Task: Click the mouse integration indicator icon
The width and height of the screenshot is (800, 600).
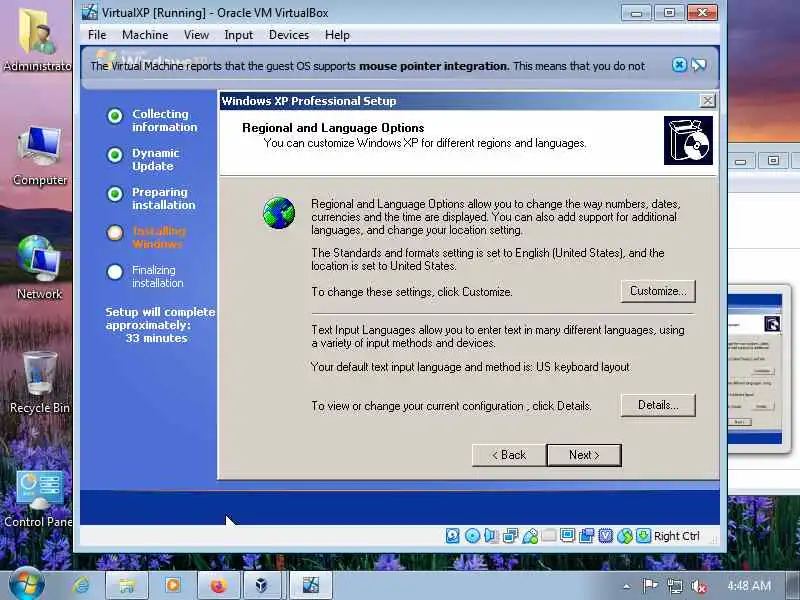Action: tap(624, 535)
